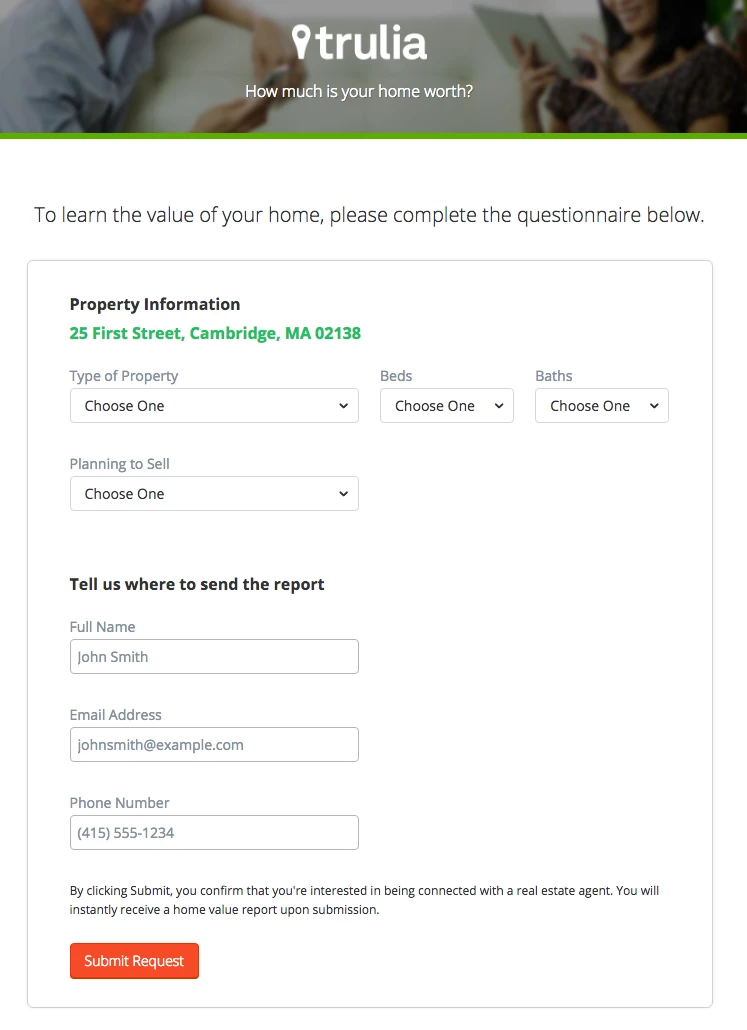Click the trulia wordmark in the header
The width and height of the screenshot is (747, 1030).
click(371, 43)
